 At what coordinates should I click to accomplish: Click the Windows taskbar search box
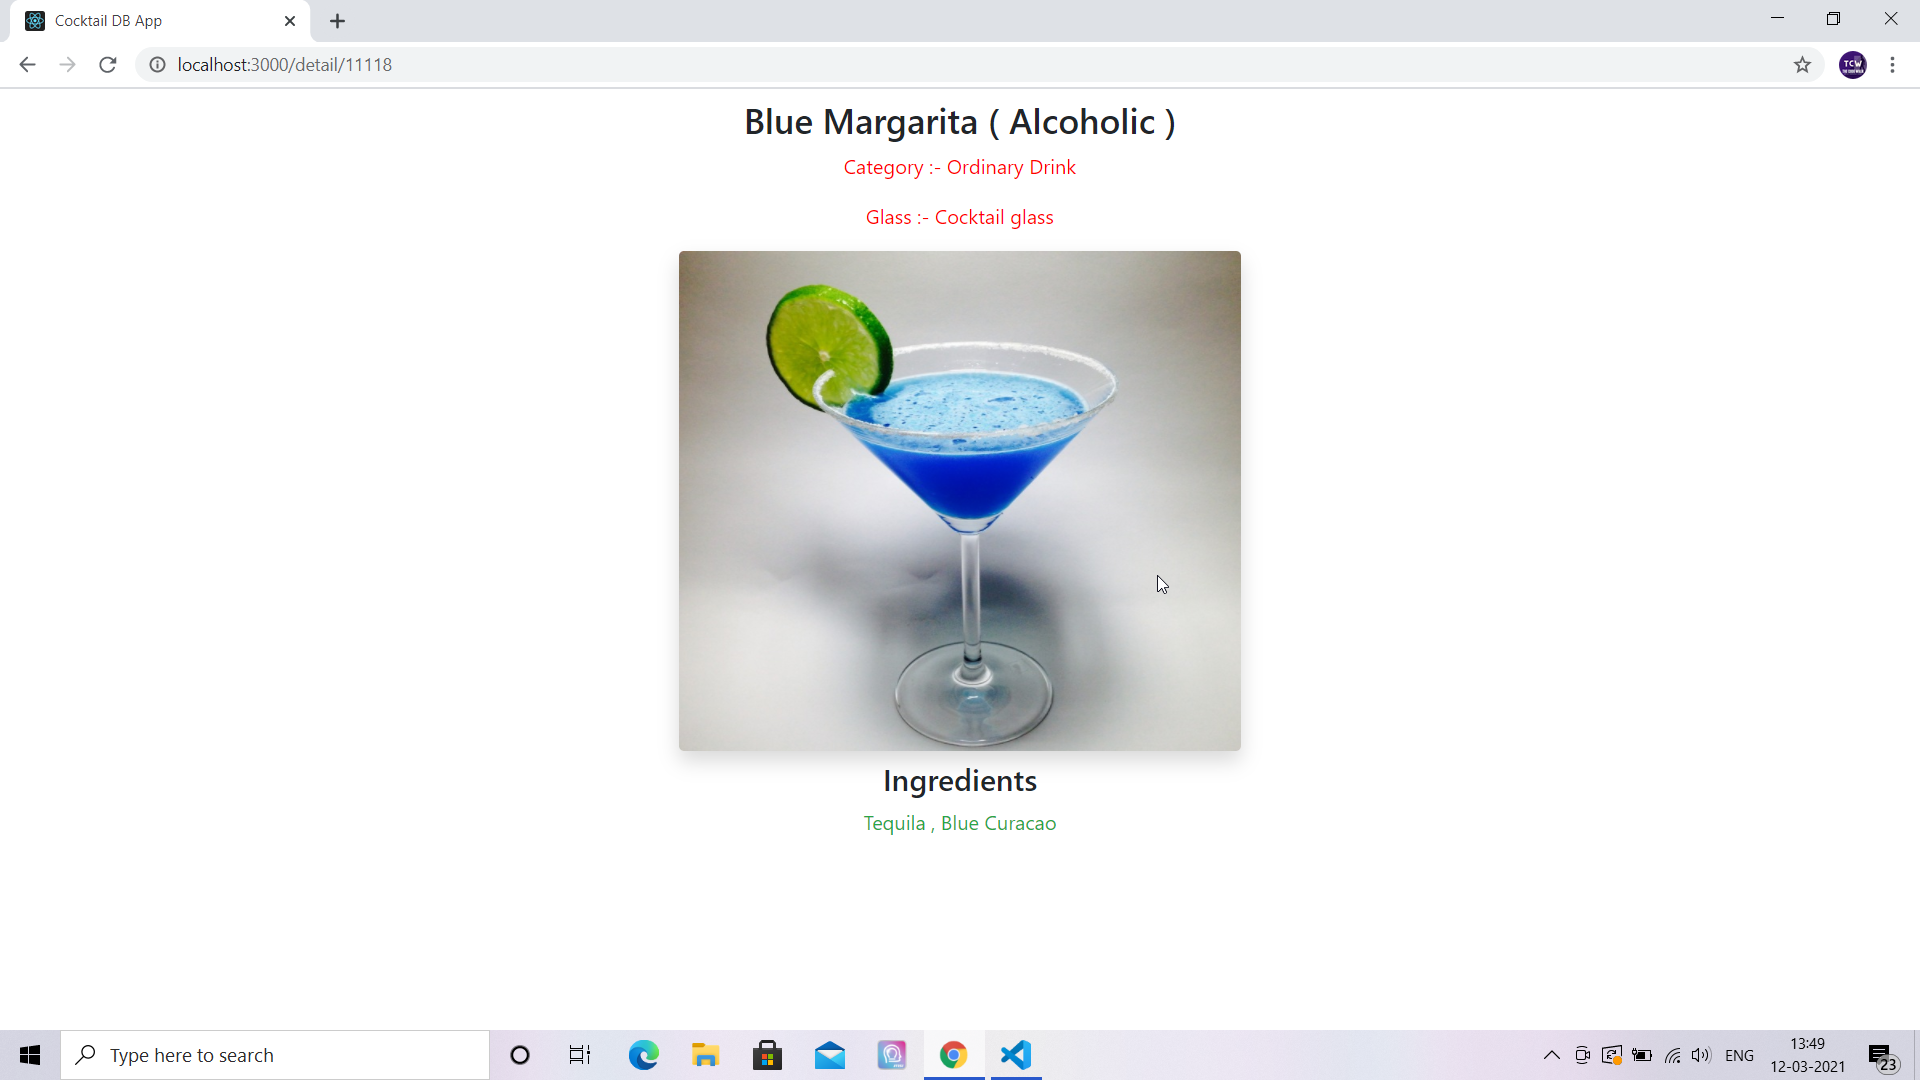275,1055
